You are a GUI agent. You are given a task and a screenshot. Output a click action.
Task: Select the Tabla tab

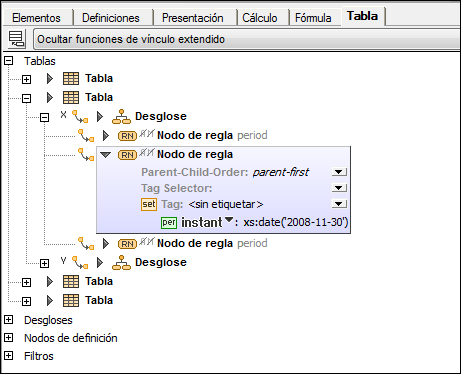pos(362,16)
